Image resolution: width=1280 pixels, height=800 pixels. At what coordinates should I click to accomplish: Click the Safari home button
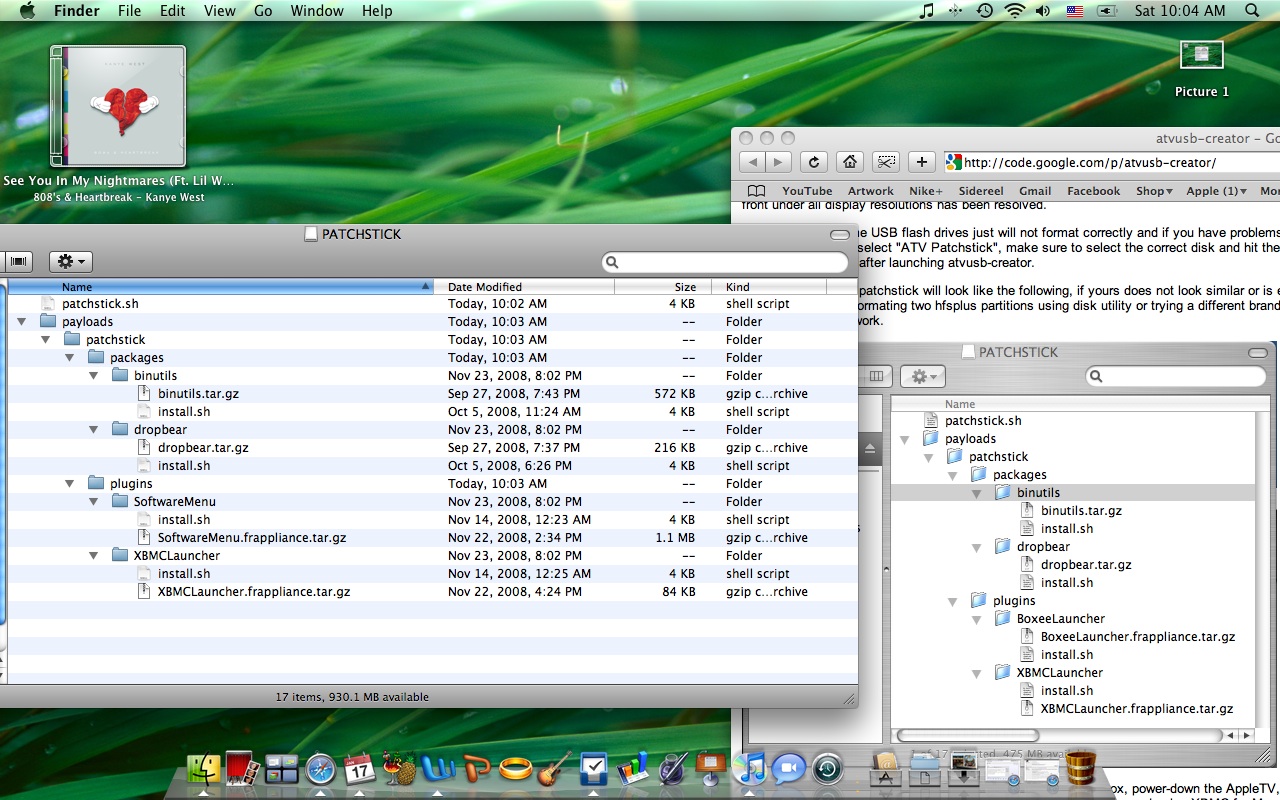(x=849, y=162)
